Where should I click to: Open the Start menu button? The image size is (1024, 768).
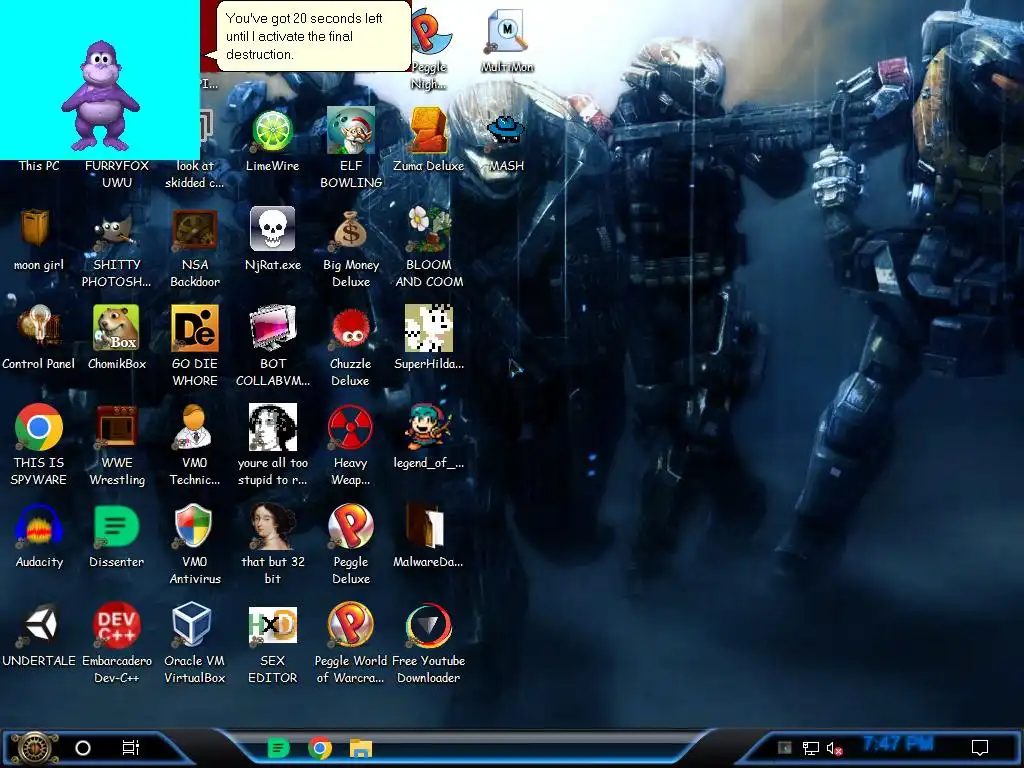[36, 748]
